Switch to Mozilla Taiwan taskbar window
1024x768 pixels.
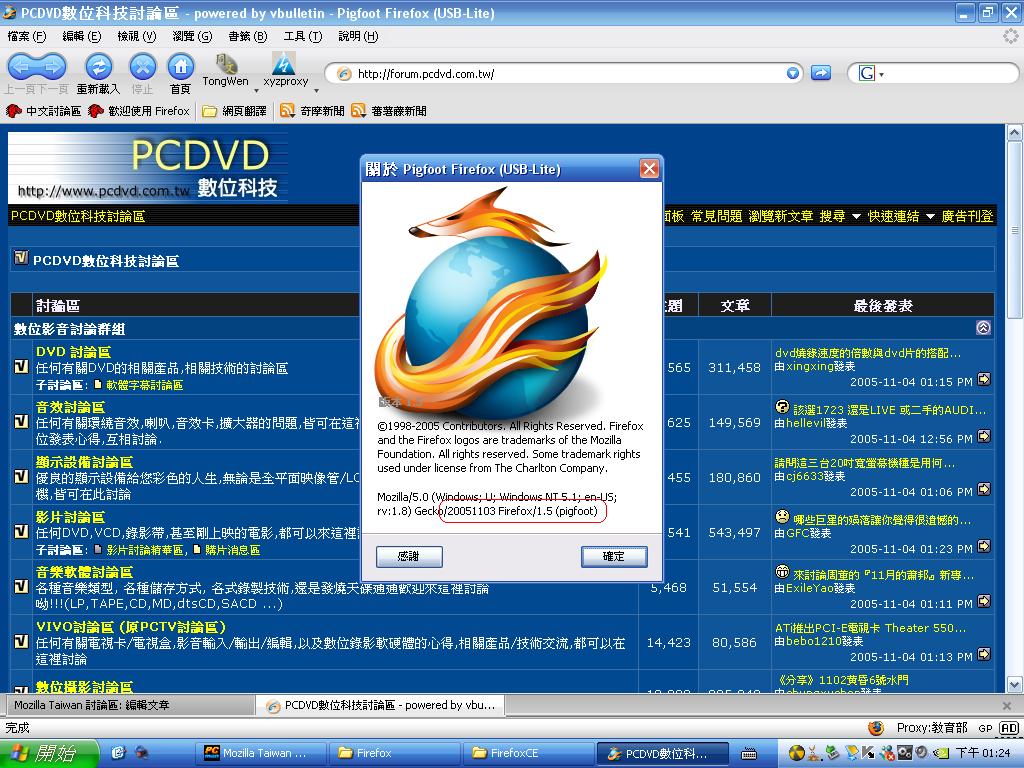[x=262, y=753]
